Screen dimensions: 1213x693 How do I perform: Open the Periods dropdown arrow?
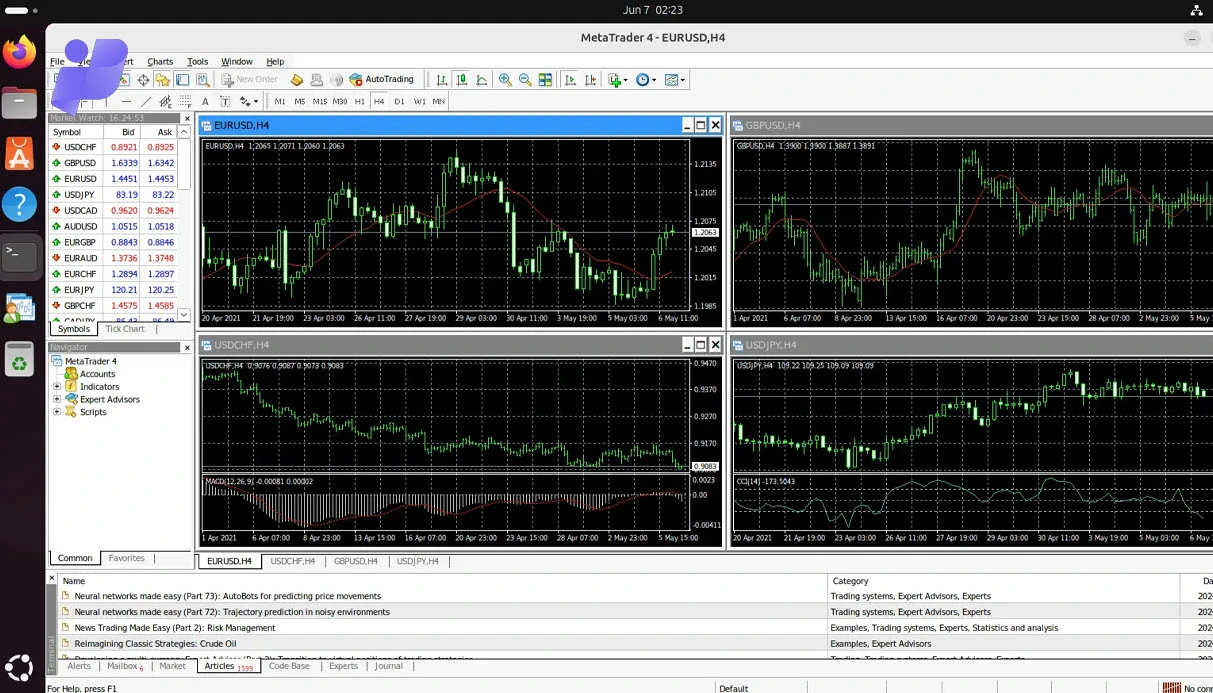[654, 80]
